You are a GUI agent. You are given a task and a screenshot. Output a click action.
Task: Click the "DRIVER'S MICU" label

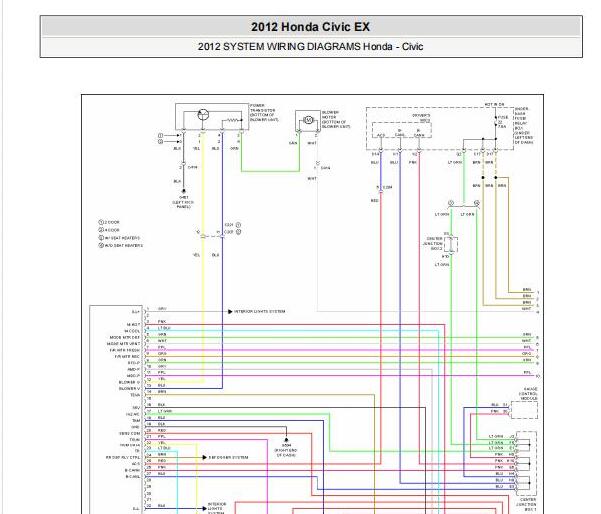pyautogui.click(x=421, y=118)
